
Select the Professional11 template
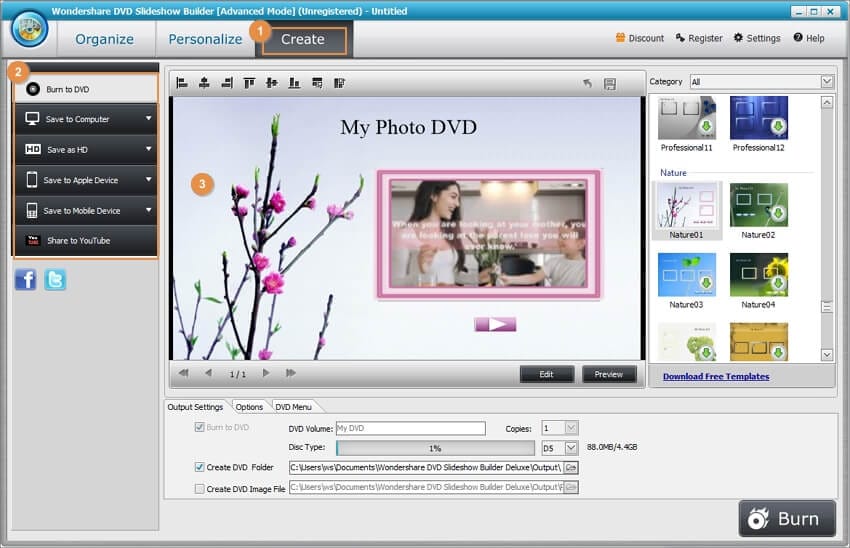pos(686,124)
